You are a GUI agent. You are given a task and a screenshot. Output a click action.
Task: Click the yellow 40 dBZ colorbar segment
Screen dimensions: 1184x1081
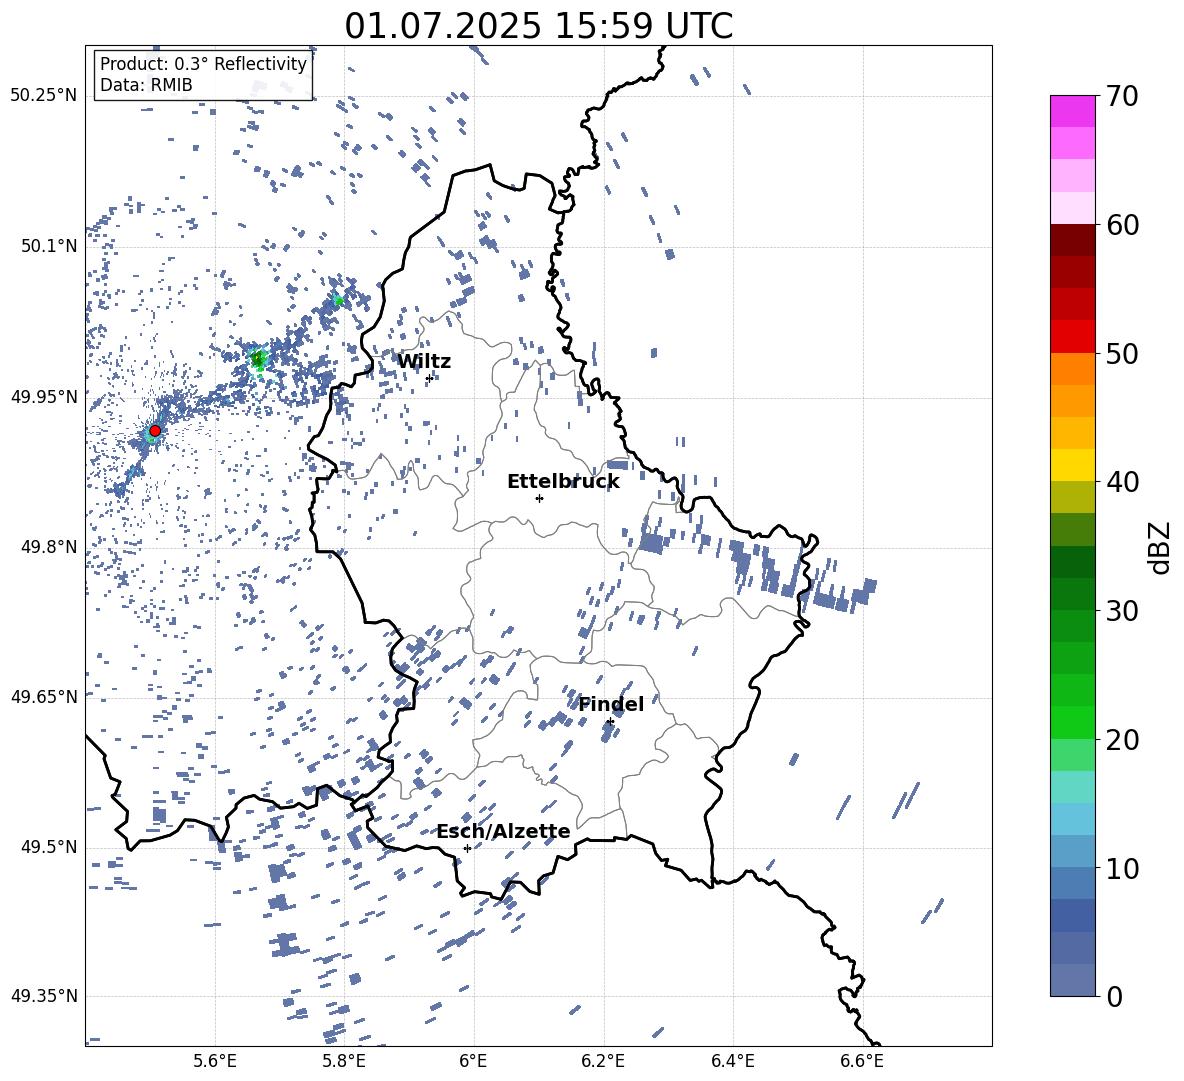[x=1072, y=465]
